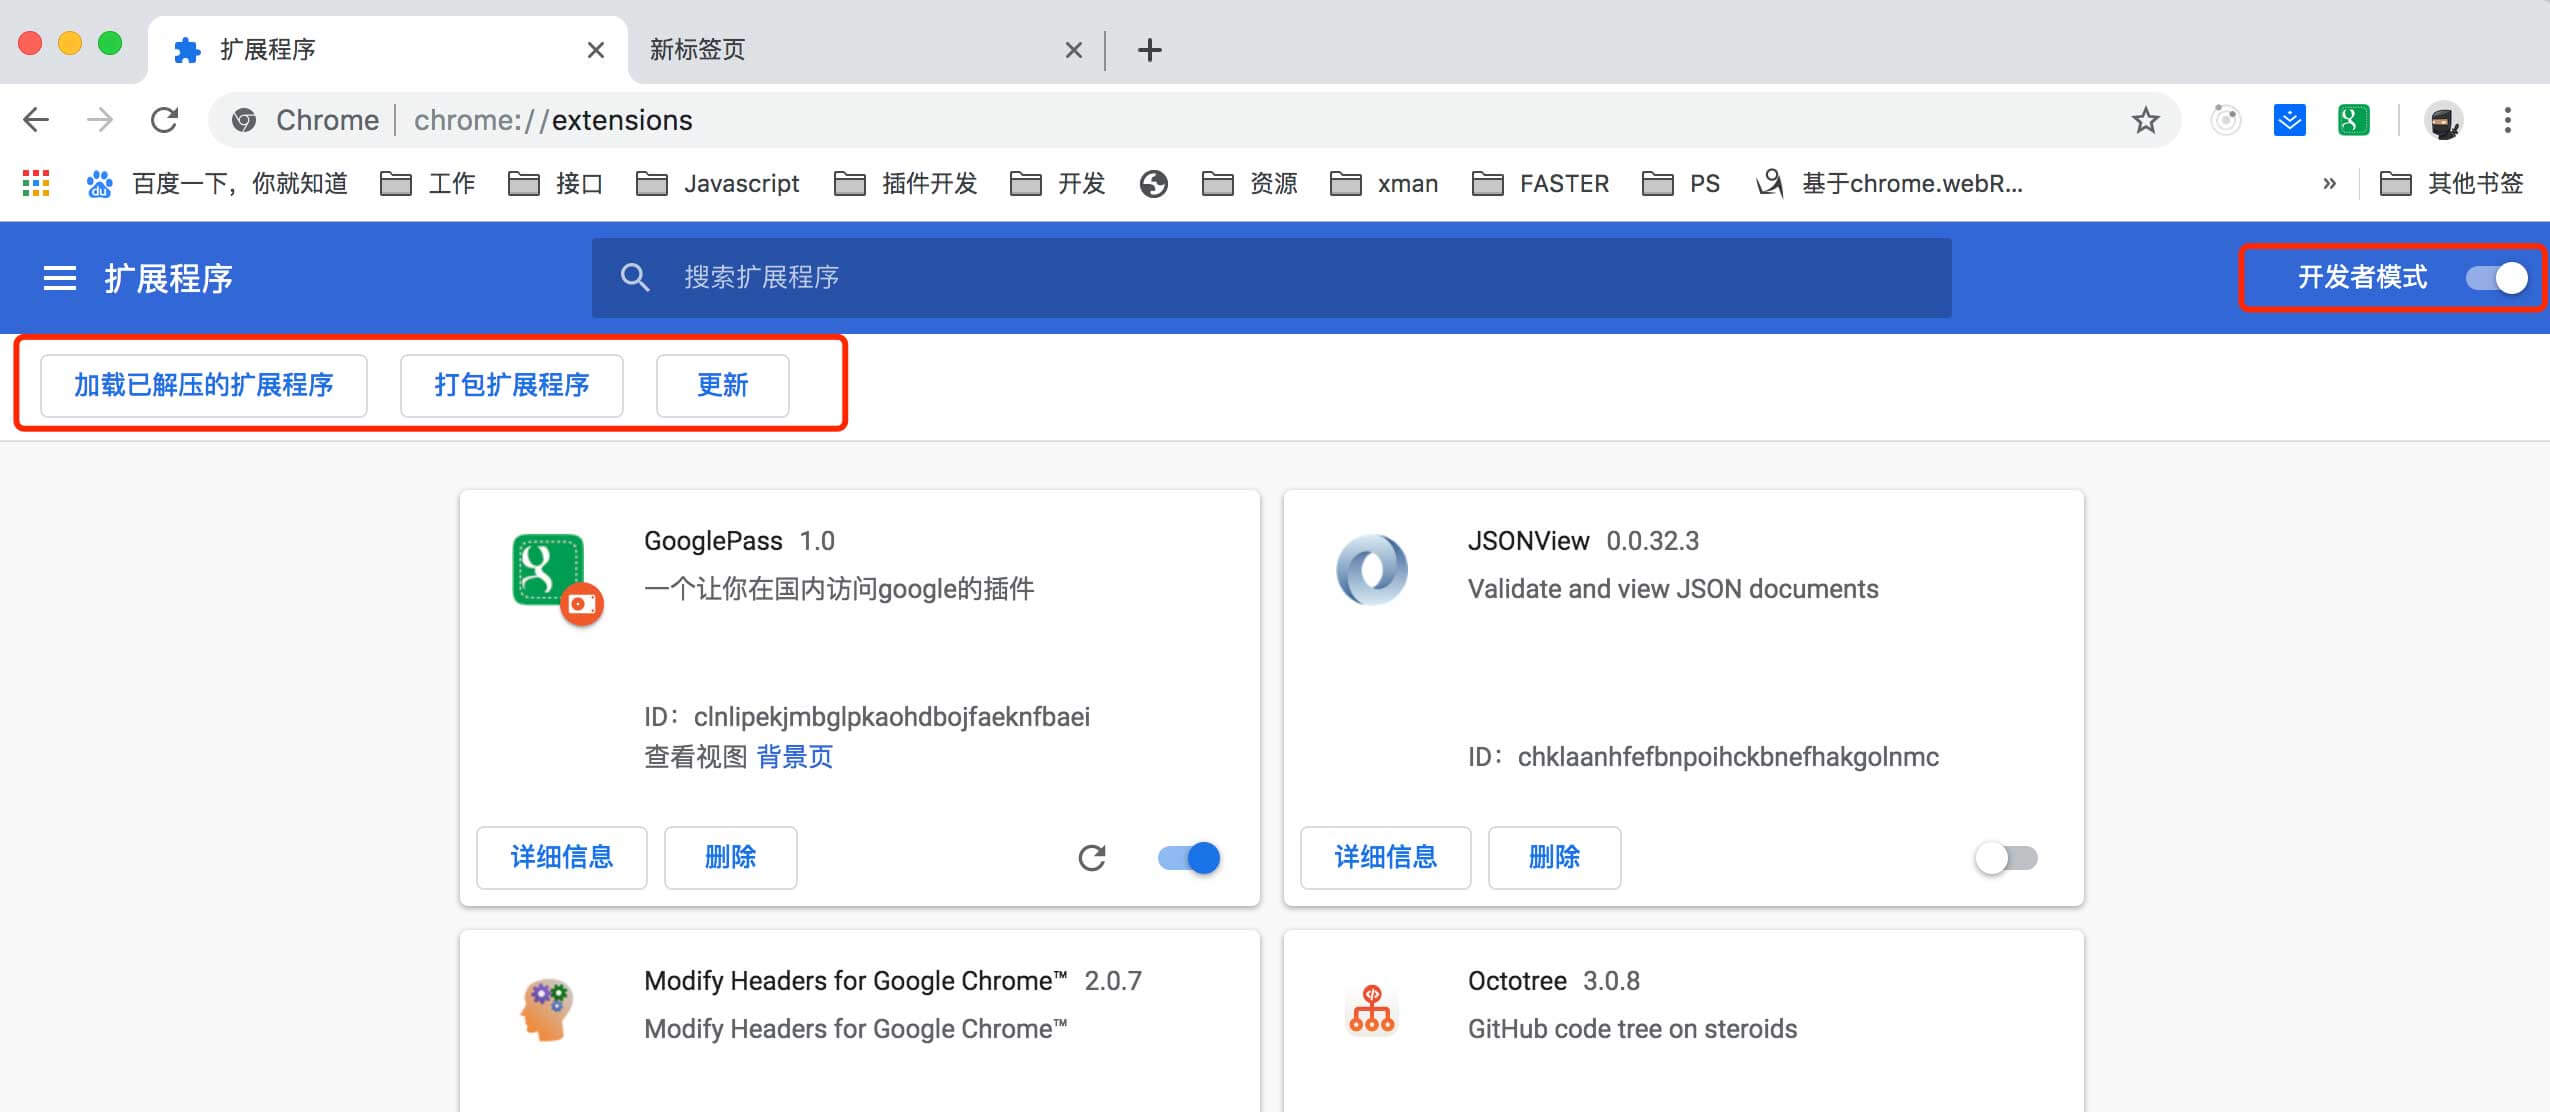The width and height of the screenshot is (2550, 1112).
Task: Focus the 搜索扩展程序 search field
Action: pyautogui.click(x=1271, y=278)
